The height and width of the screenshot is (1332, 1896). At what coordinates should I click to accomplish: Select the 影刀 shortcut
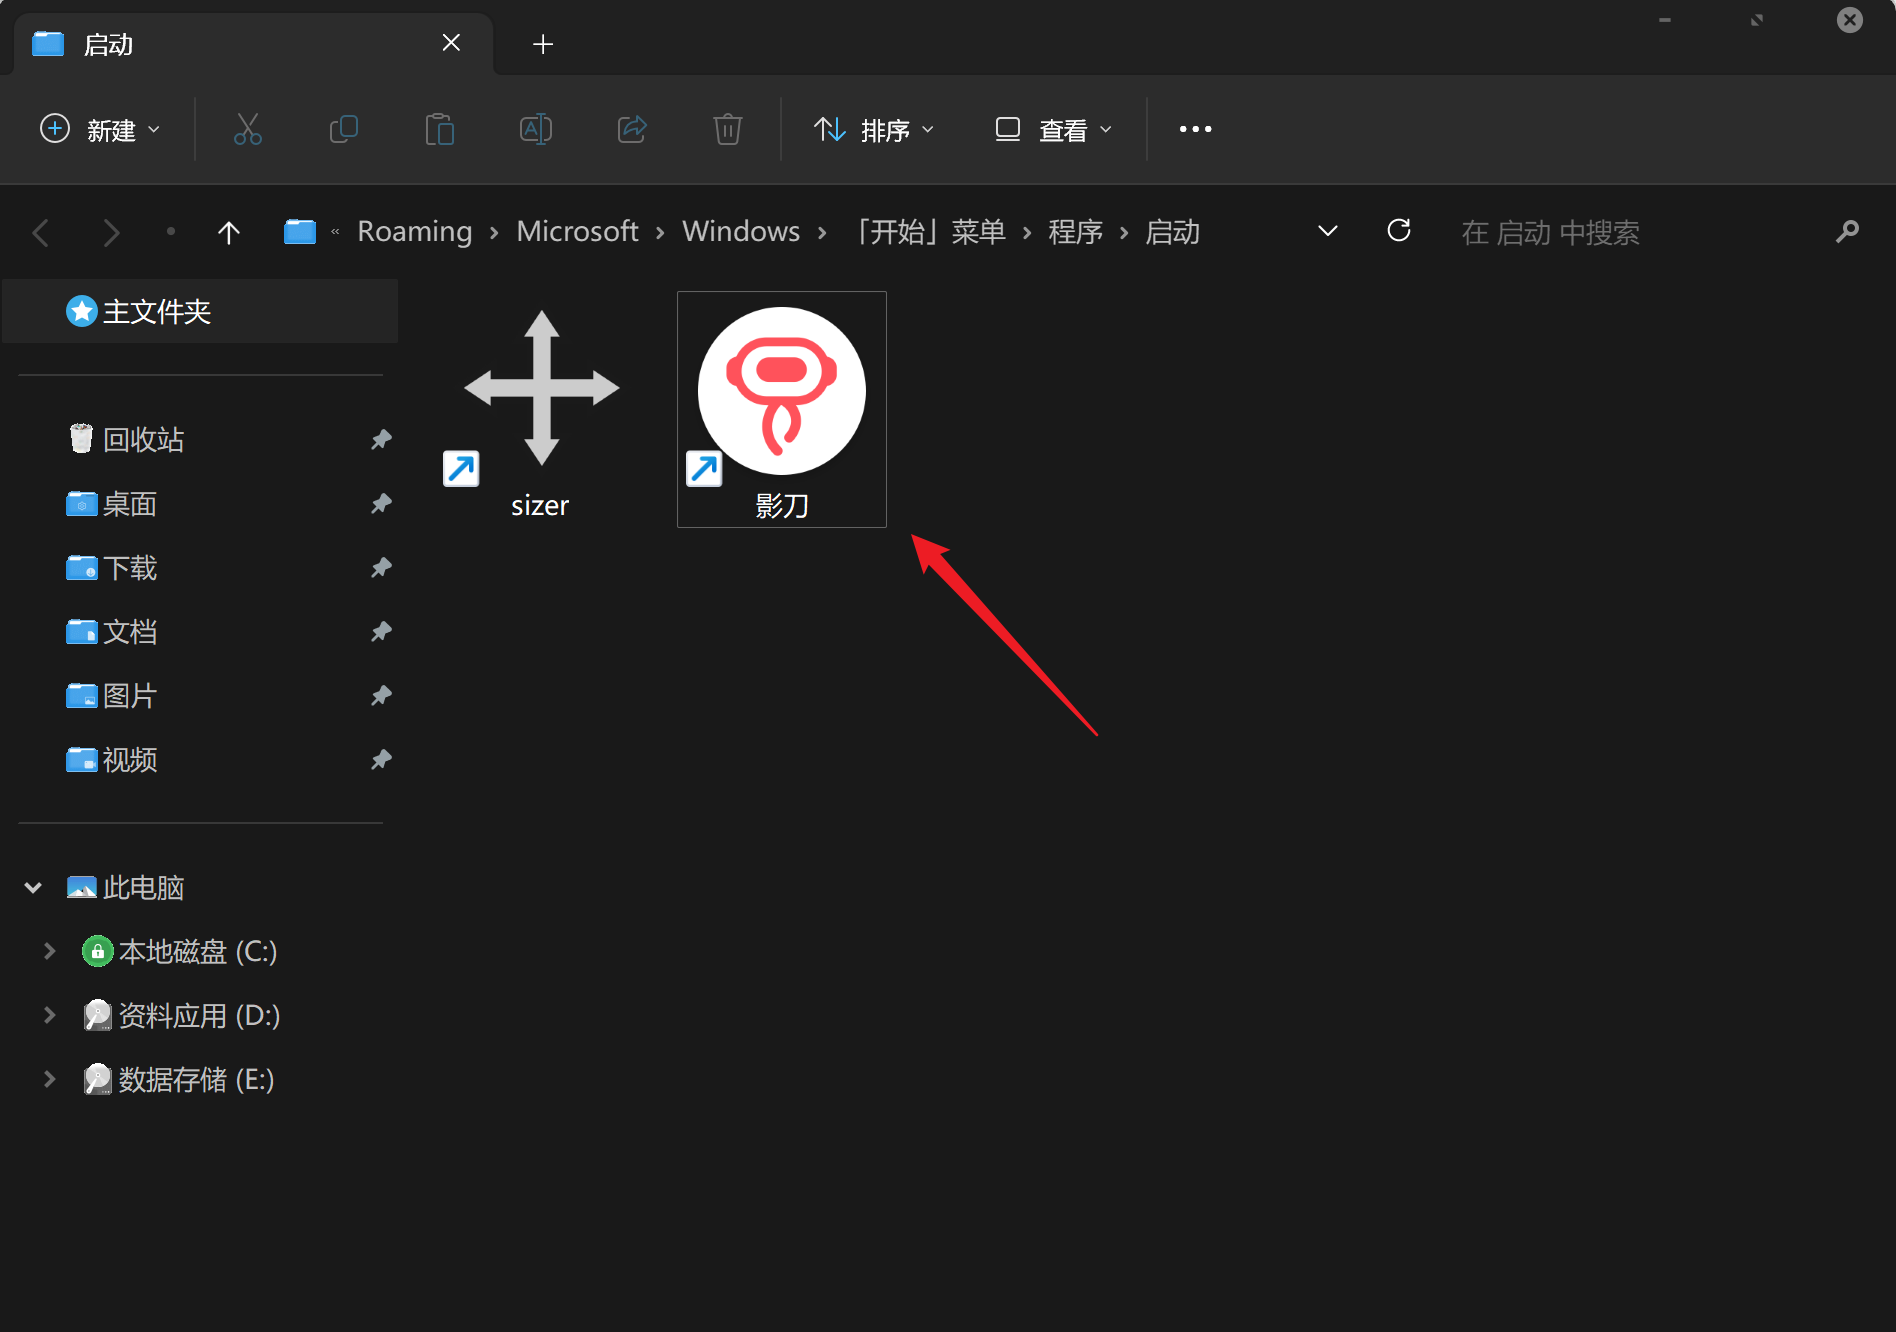tap(782, 410)
